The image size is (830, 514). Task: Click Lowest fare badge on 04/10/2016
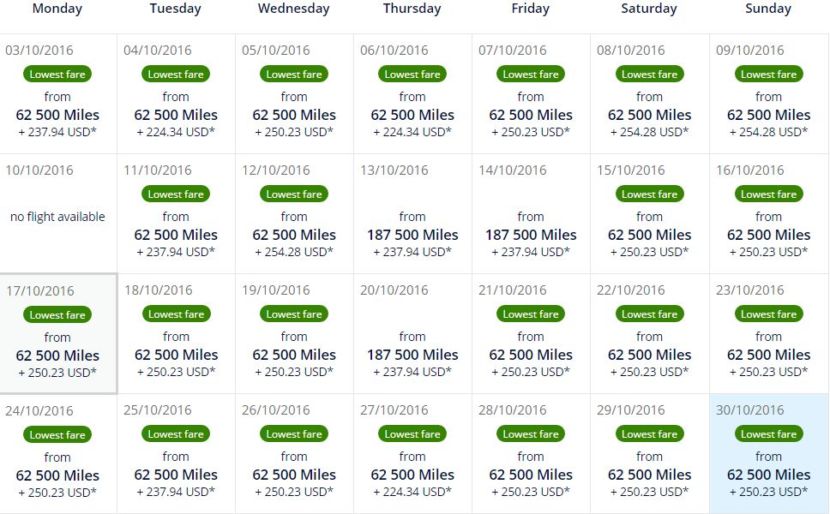click(x=176, y=74)
